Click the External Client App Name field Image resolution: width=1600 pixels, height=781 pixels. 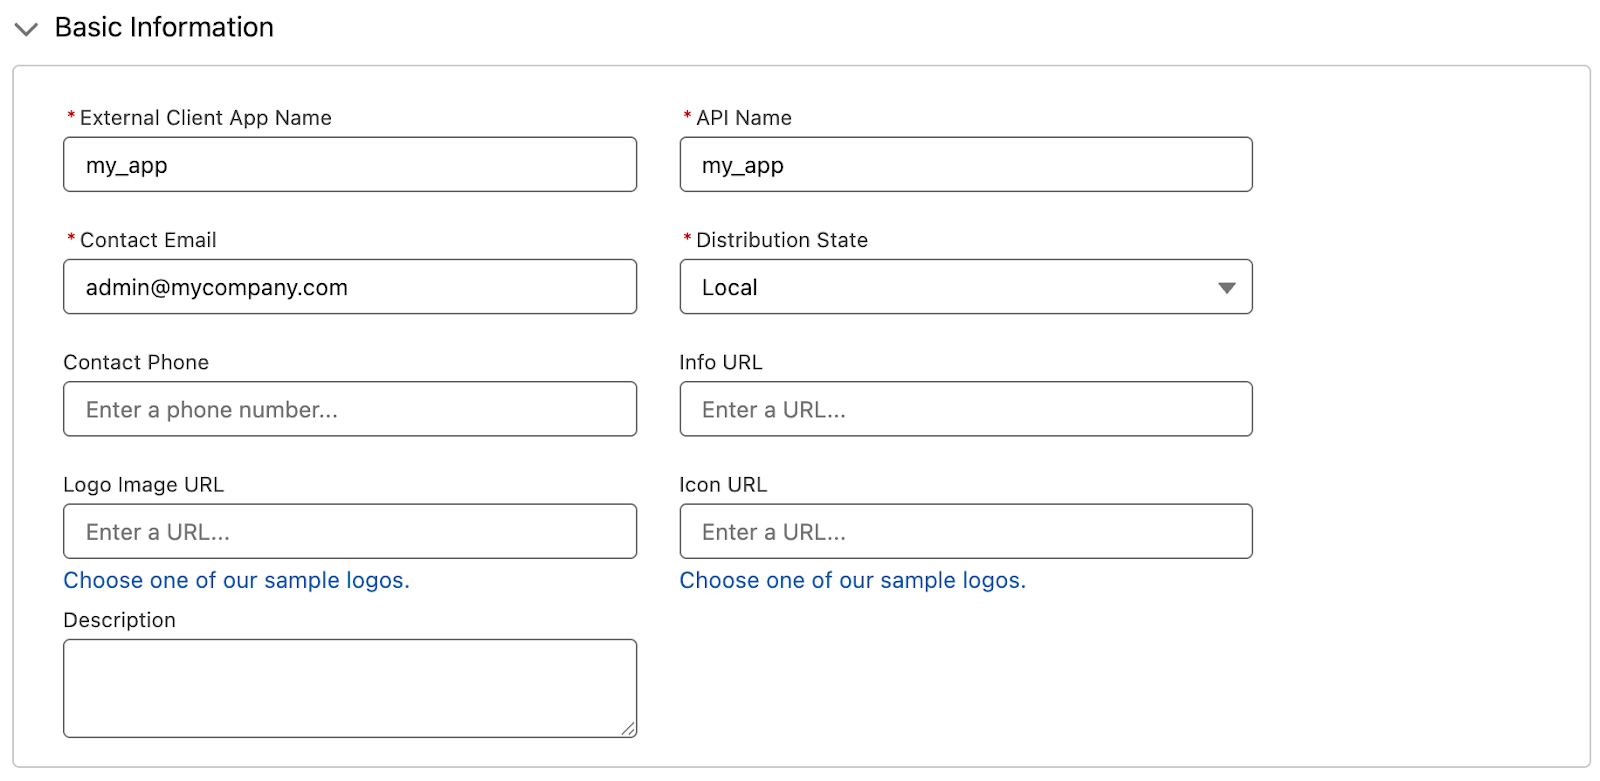pos(350,165)
